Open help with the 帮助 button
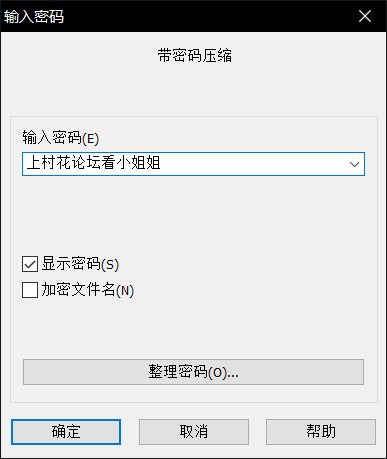This screenshot has width=387, height=459. (x=321, y=432)
